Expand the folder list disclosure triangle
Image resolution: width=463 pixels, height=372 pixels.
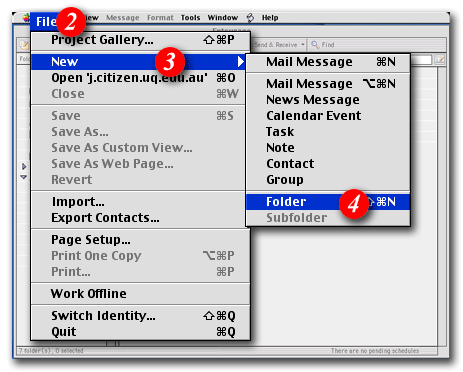[24, 166]
